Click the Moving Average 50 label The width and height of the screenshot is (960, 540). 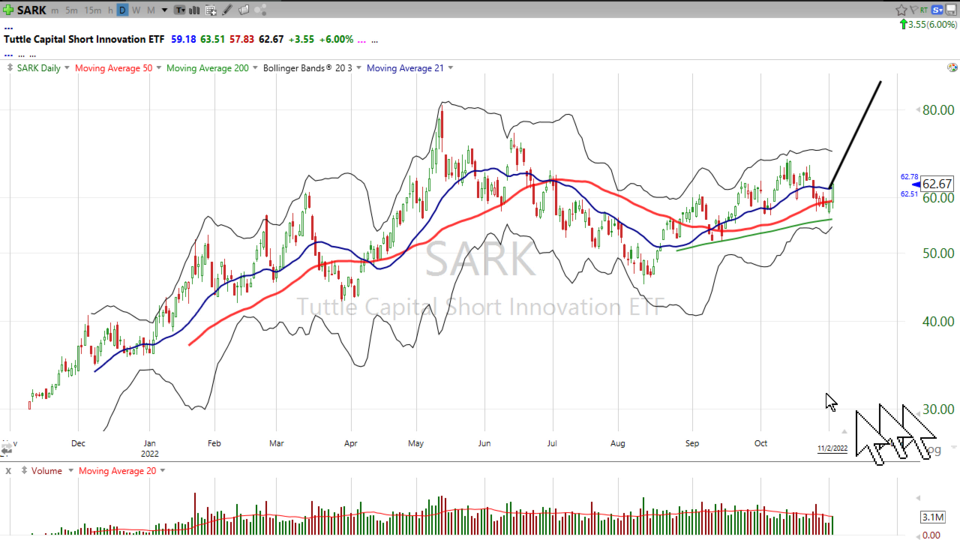pos(113,68)
